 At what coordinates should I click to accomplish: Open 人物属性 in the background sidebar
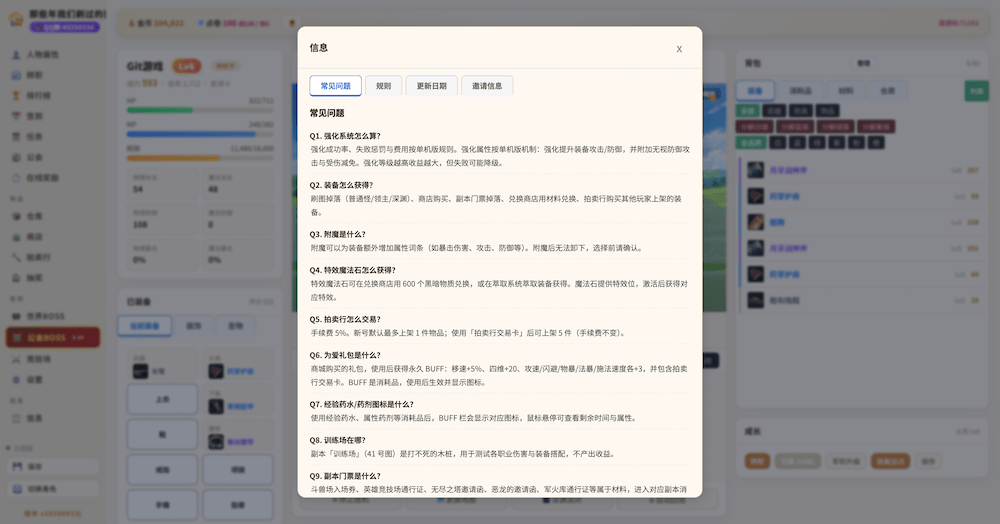(x=42, y=55)
